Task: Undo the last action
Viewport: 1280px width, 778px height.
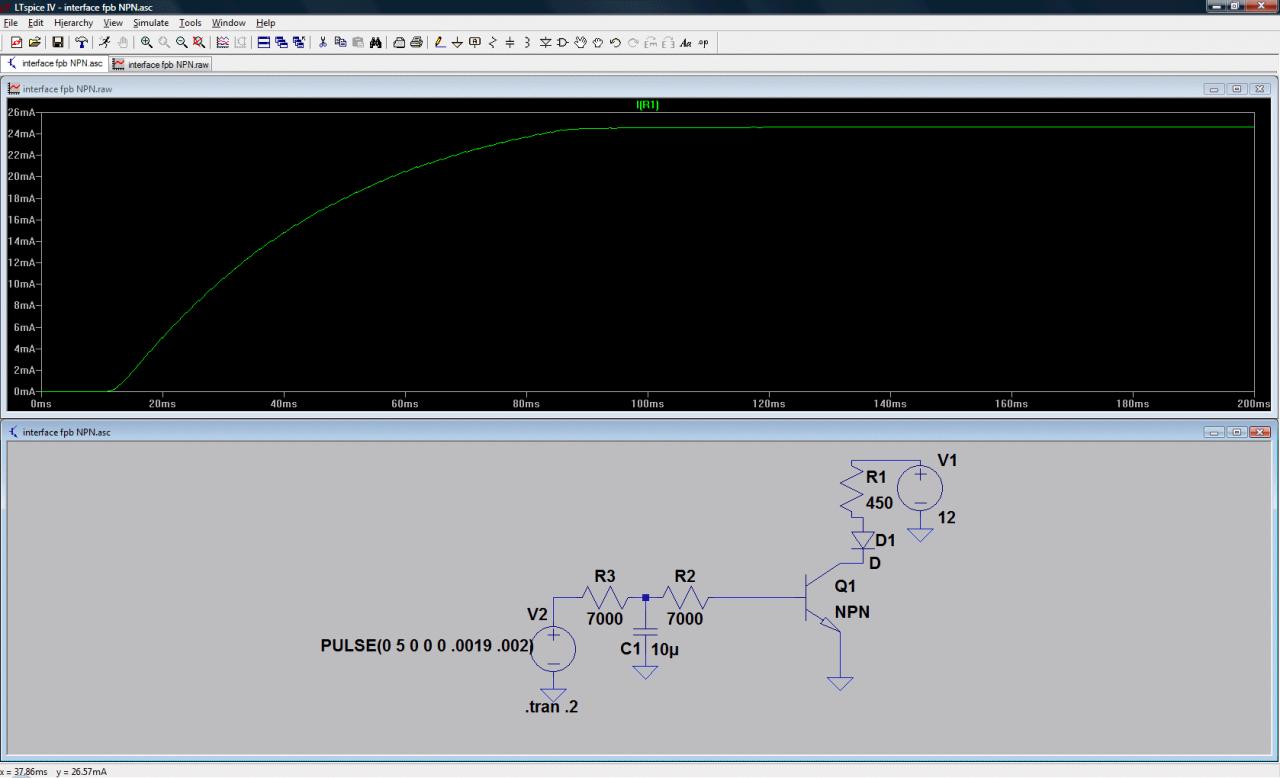Action: click(x=615, y=42)
